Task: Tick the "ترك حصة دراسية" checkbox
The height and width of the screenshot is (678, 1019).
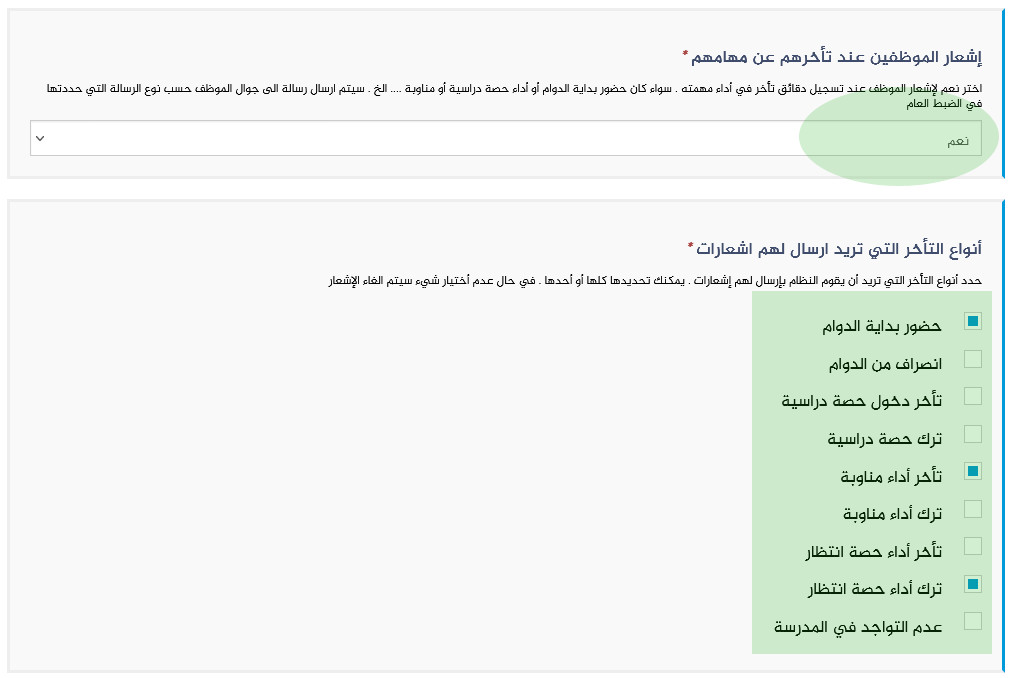Action: 972,434
